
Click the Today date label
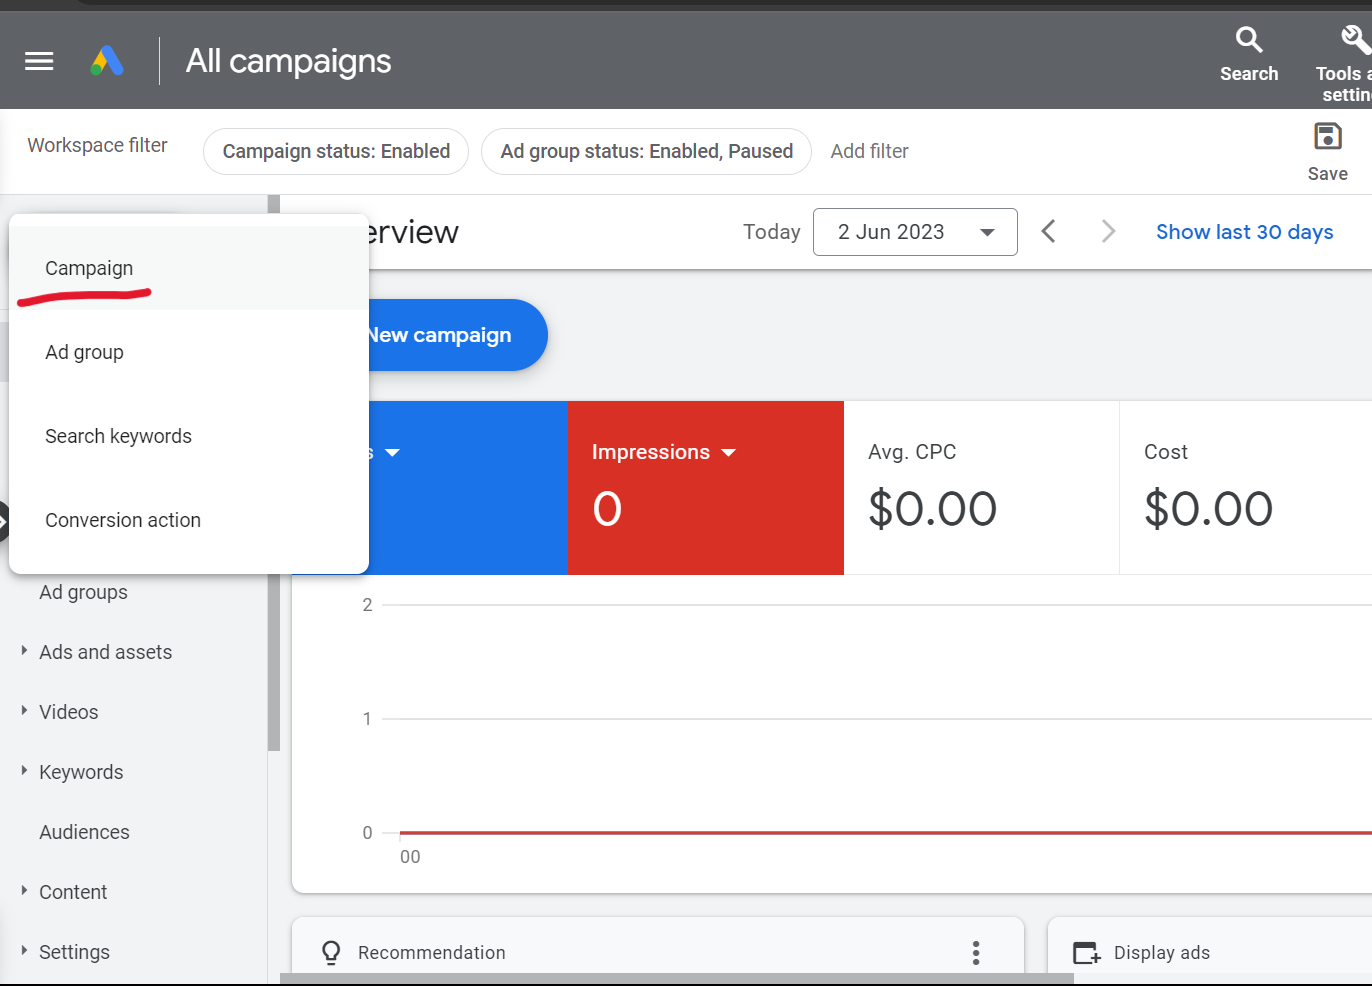[x=771, y=232]
